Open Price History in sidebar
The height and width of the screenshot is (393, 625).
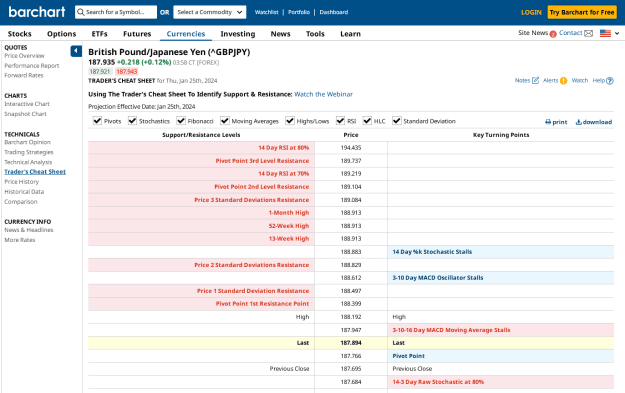(22, 182)
